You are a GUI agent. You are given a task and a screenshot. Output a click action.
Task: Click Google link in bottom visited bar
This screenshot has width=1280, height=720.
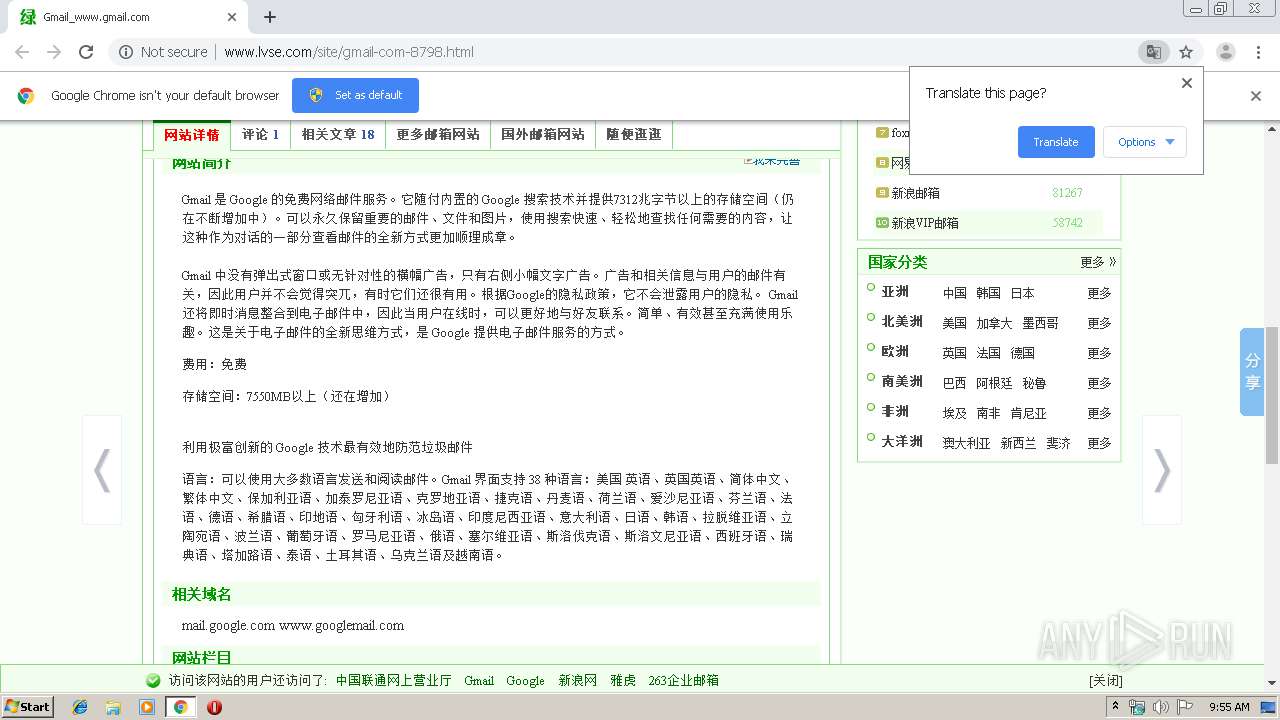point(525,680)
